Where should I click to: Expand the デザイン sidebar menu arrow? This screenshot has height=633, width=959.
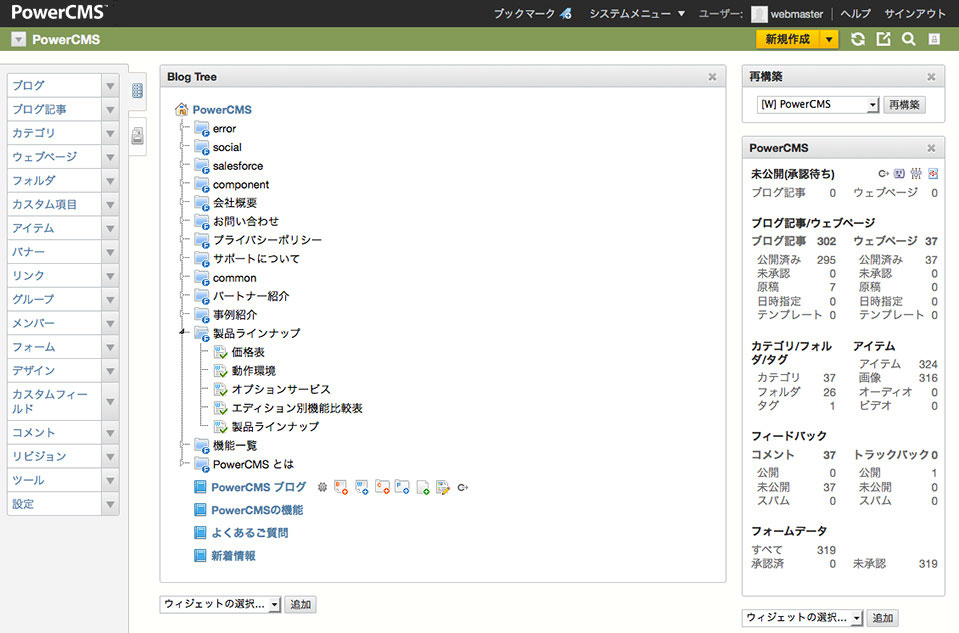click(x=110, y=371)
